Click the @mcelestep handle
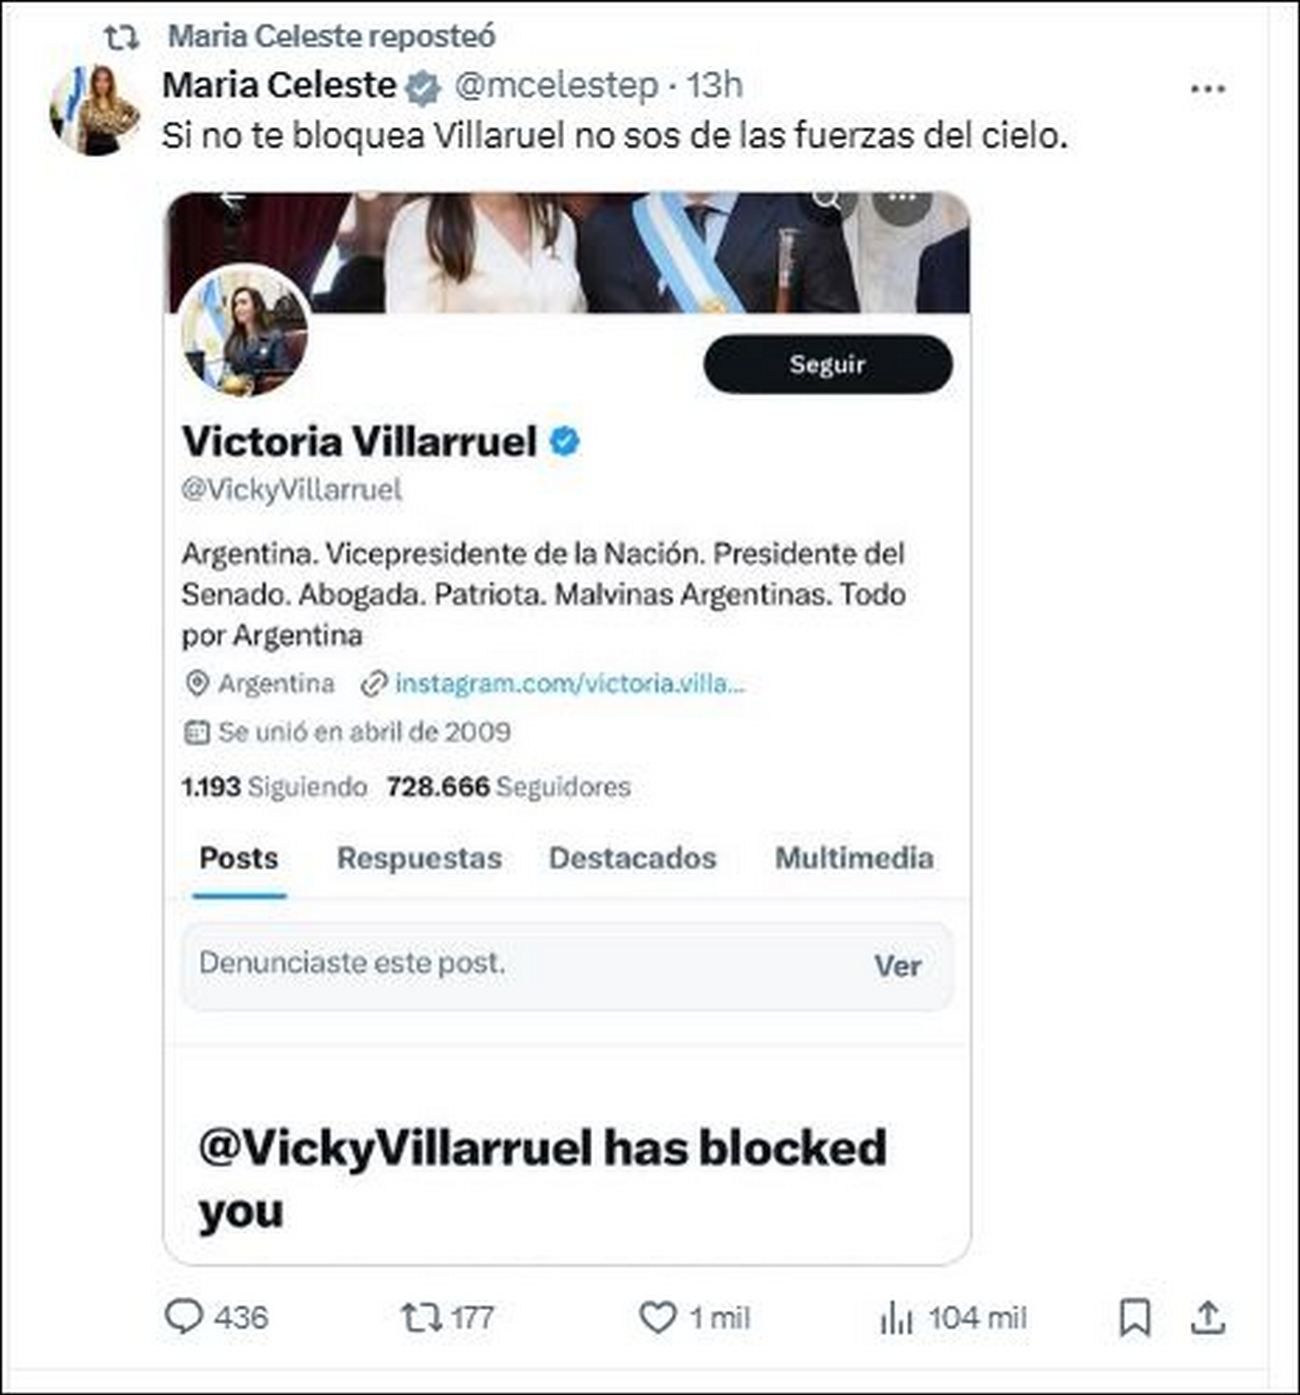Viewport: 1300px width, 1395px height. point(556,86)
